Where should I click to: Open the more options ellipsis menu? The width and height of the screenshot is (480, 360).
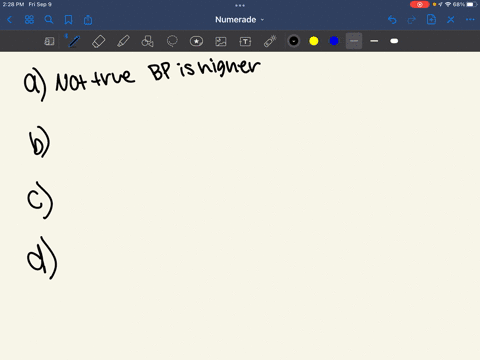[x=470, y=20]
